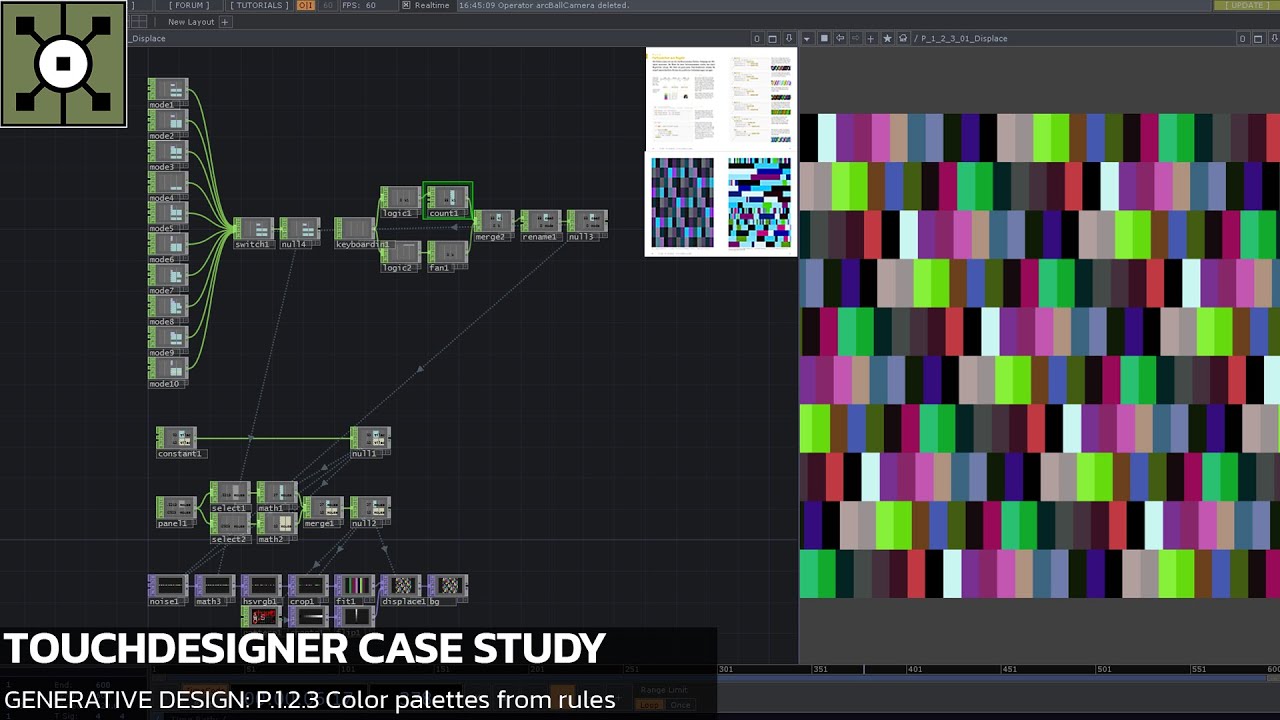Click the dark purple palette reference thumbnail
1280x720 pixels.
[683, 203]
